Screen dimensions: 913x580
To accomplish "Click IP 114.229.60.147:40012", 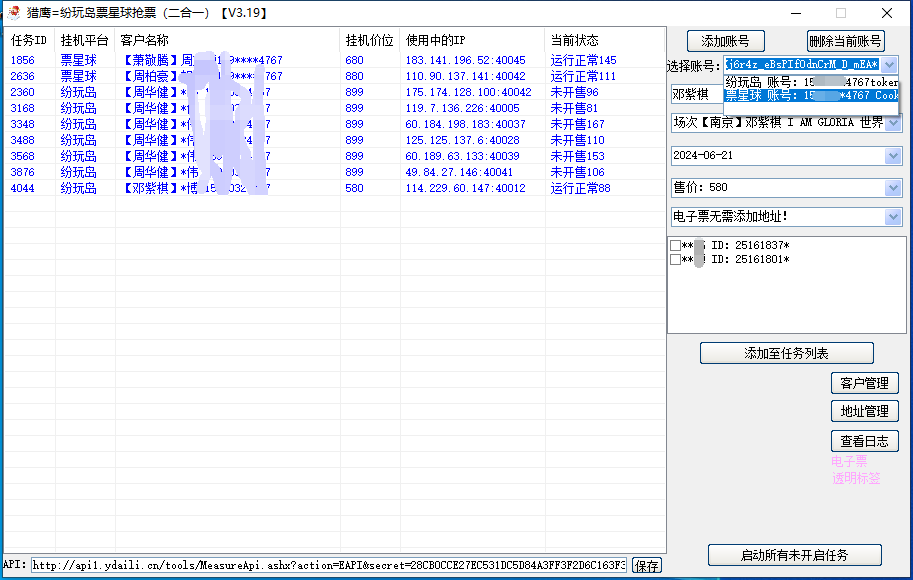I will 465,188.
